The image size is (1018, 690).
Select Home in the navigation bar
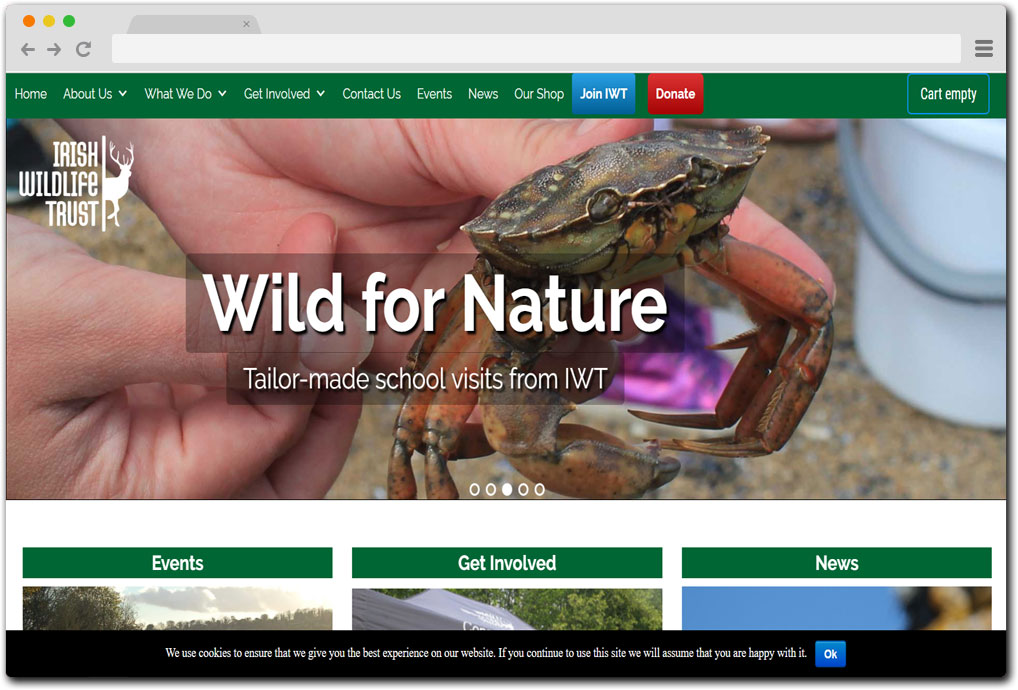pyautogui.click(x=30, y=93)
